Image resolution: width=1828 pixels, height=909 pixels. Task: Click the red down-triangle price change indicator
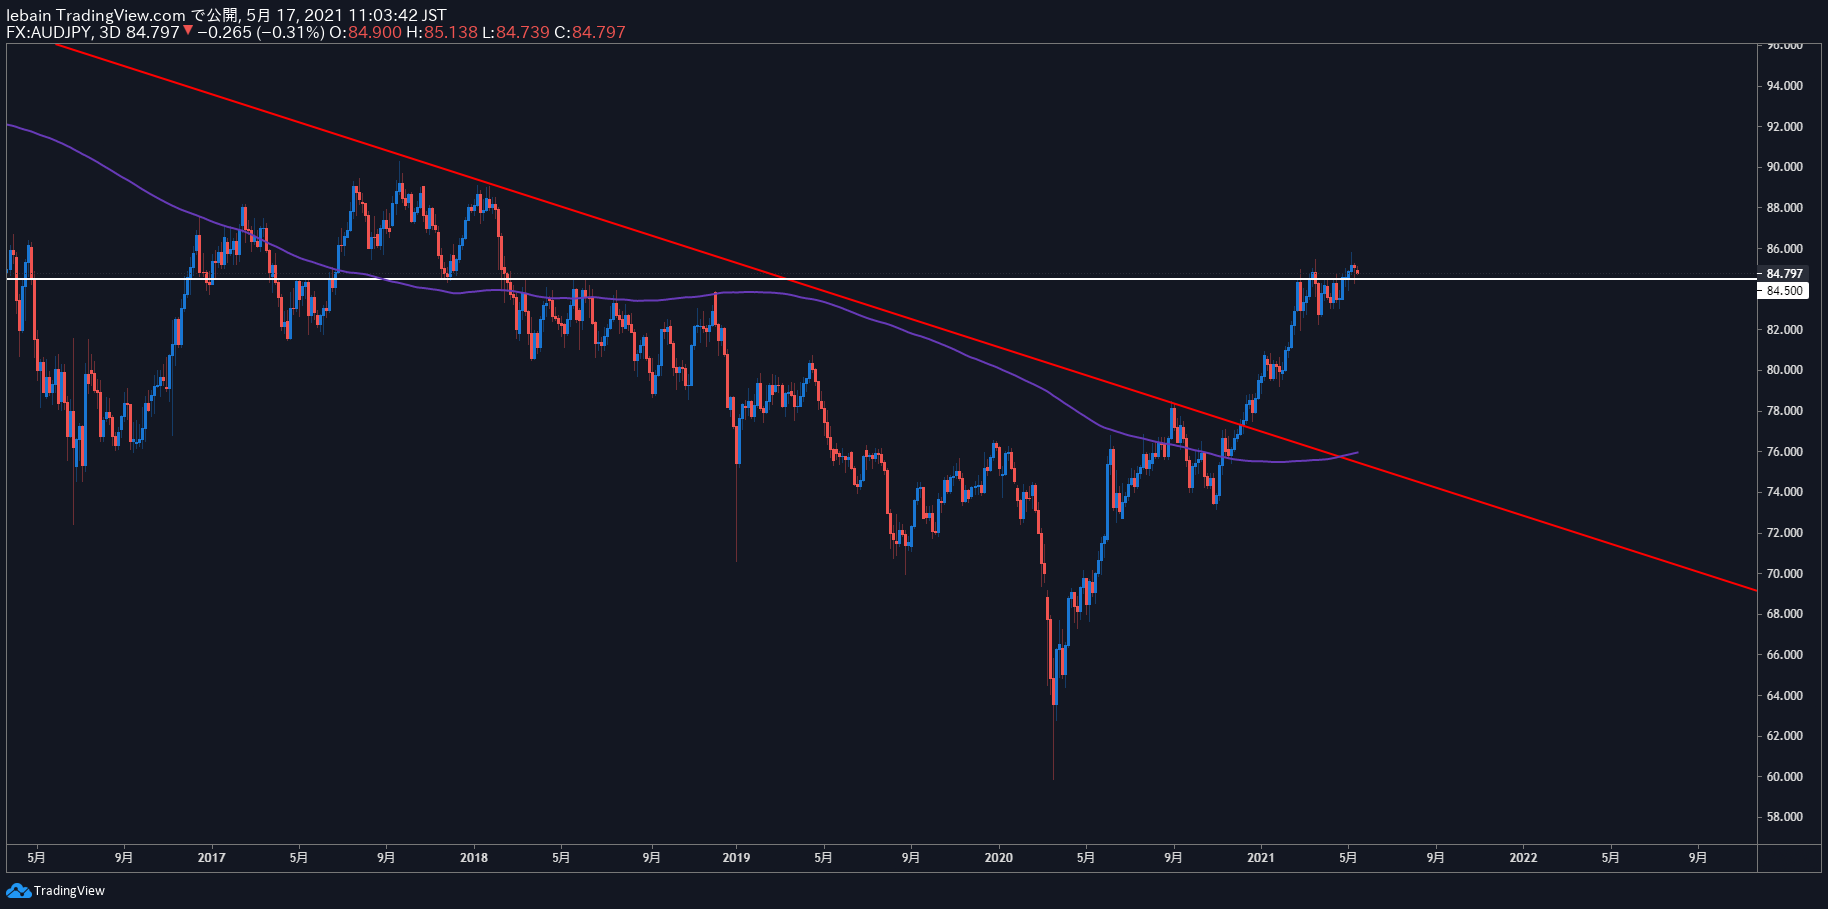pos(187,31)
